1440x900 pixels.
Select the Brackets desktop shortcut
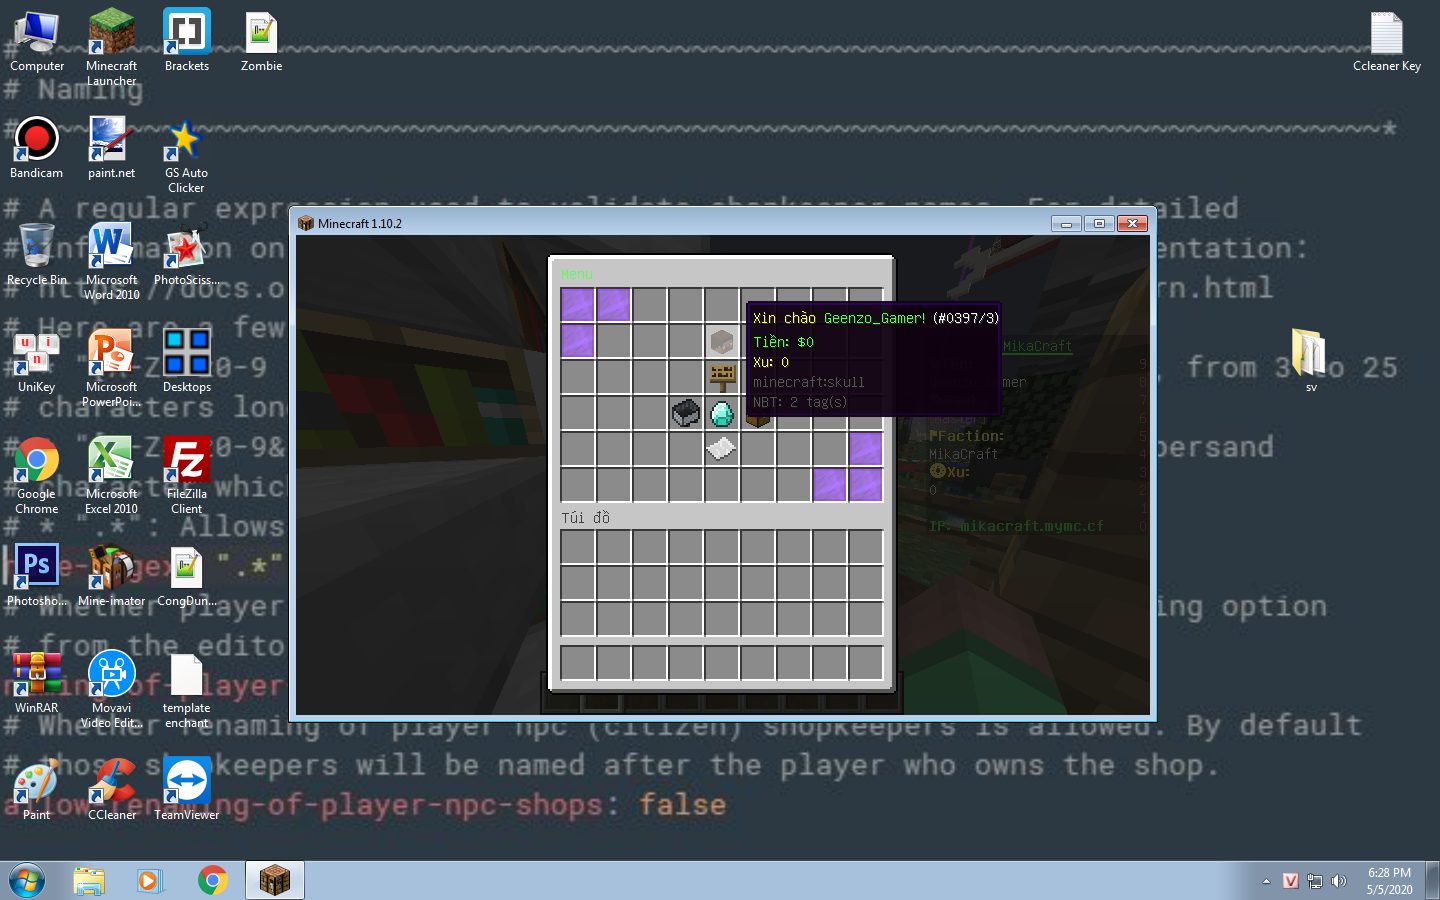(x=187, y=42)
